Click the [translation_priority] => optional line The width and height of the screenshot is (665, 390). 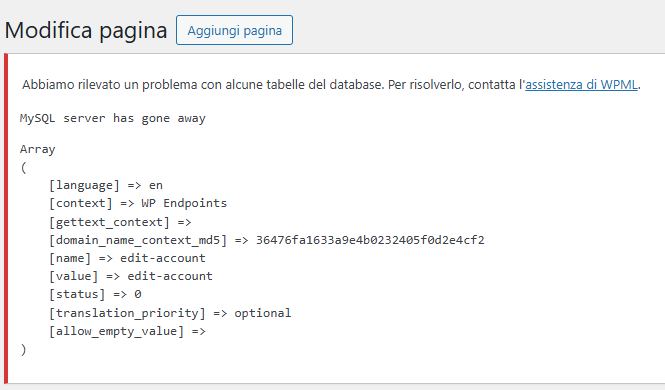point(170,313)
